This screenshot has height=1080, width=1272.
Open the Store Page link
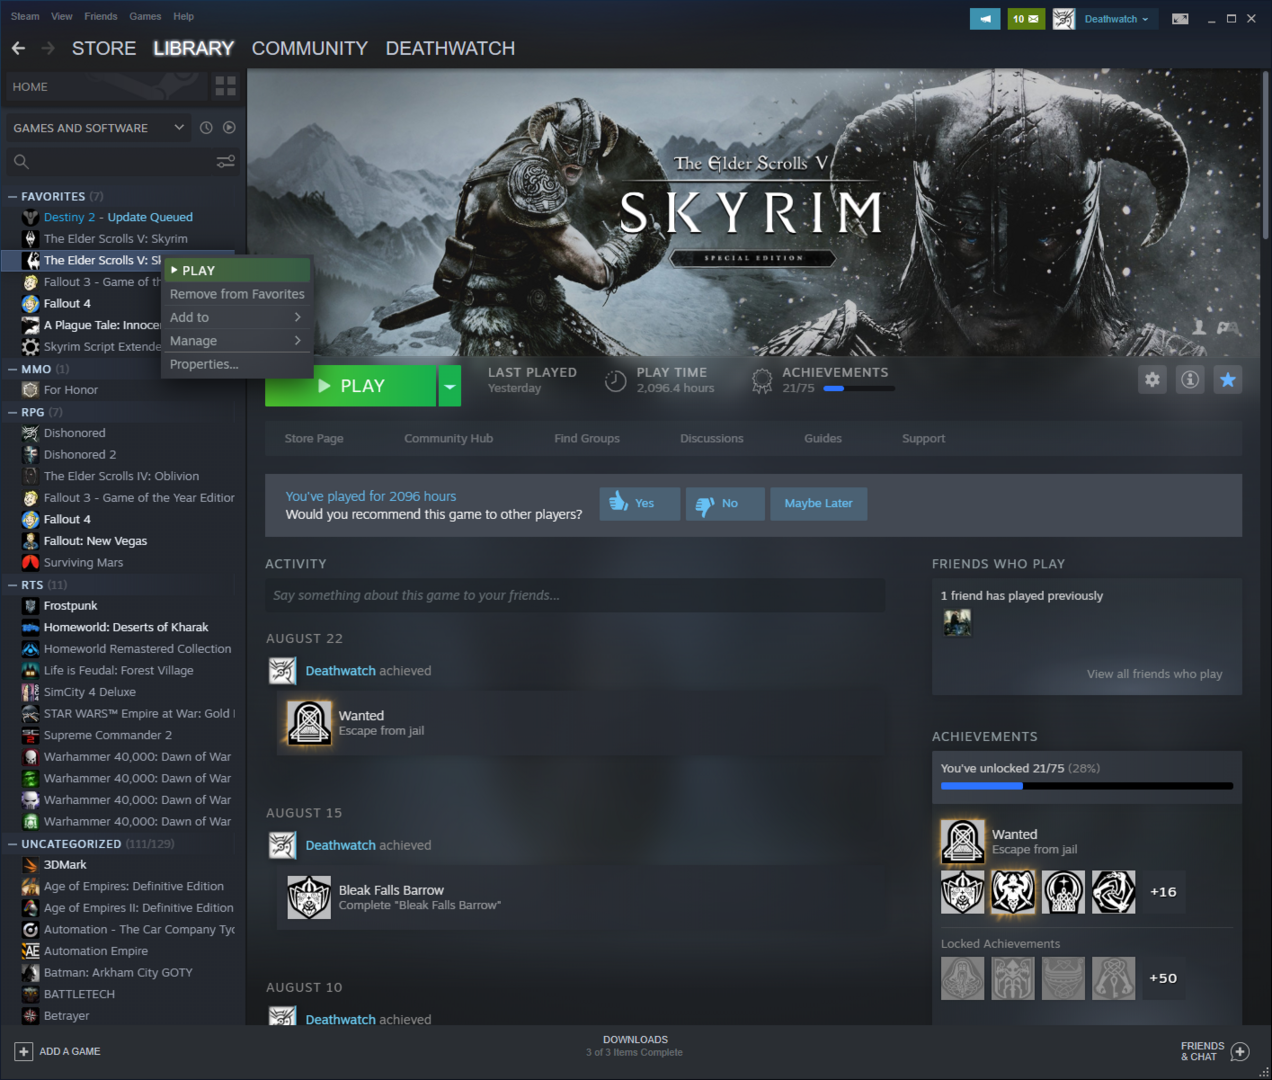click(314, 439)
